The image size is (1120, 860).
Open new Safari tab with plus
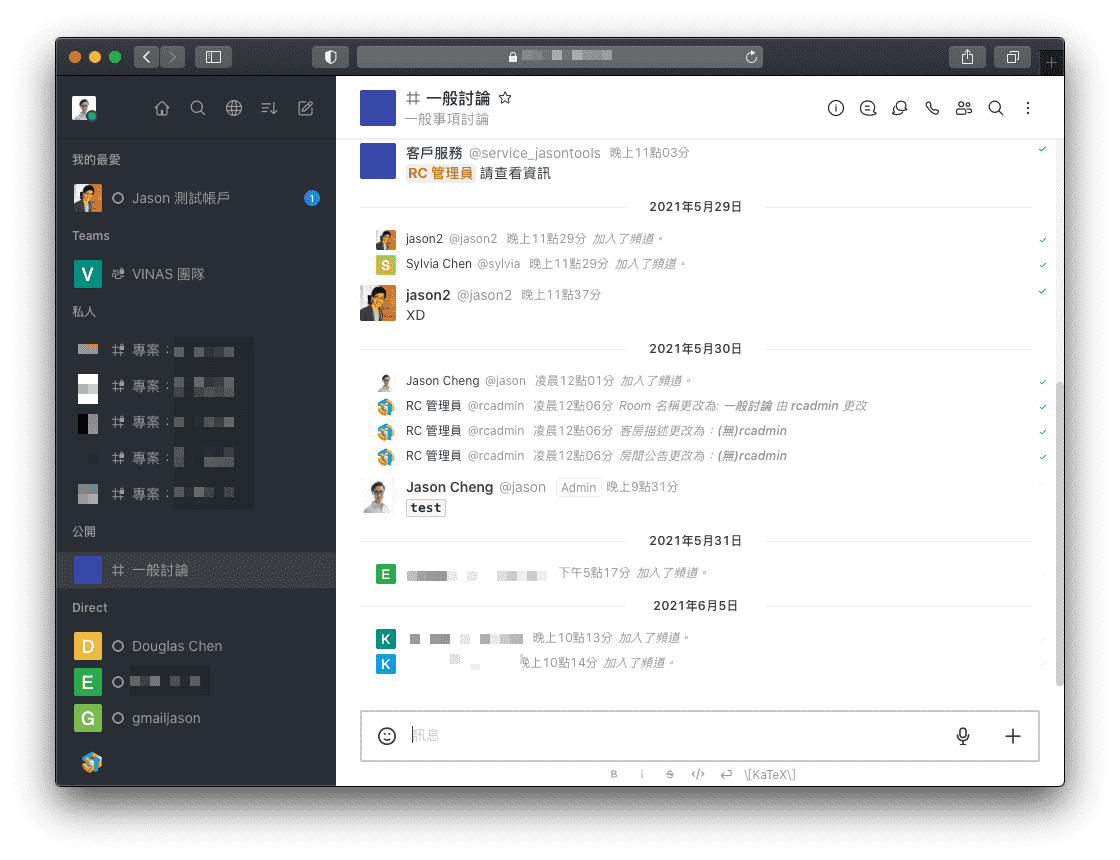[1051, 63]
